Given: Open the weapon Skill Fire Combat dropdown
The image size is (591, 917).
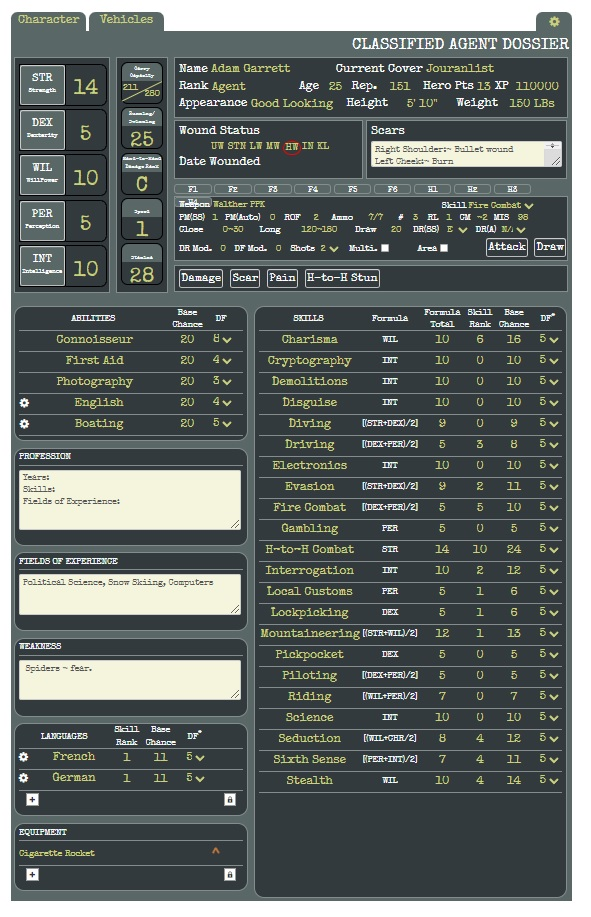Looking at the screenshot, I should coord(528,205).
